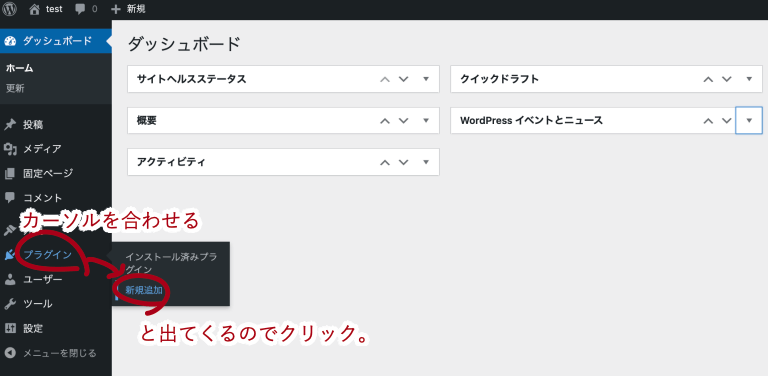Select インストール済みプラグイン in submenu
Screen dimensions: 768x376
click(x=171, y=263)
